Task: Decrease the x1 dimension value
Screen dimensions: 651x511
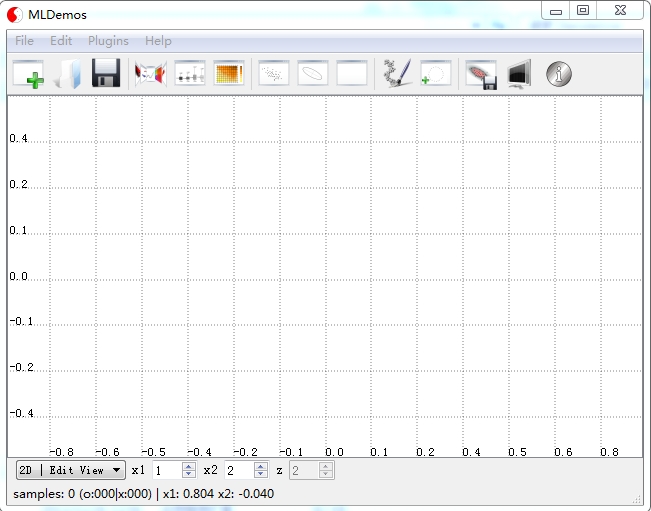Action: coord(189,474)
